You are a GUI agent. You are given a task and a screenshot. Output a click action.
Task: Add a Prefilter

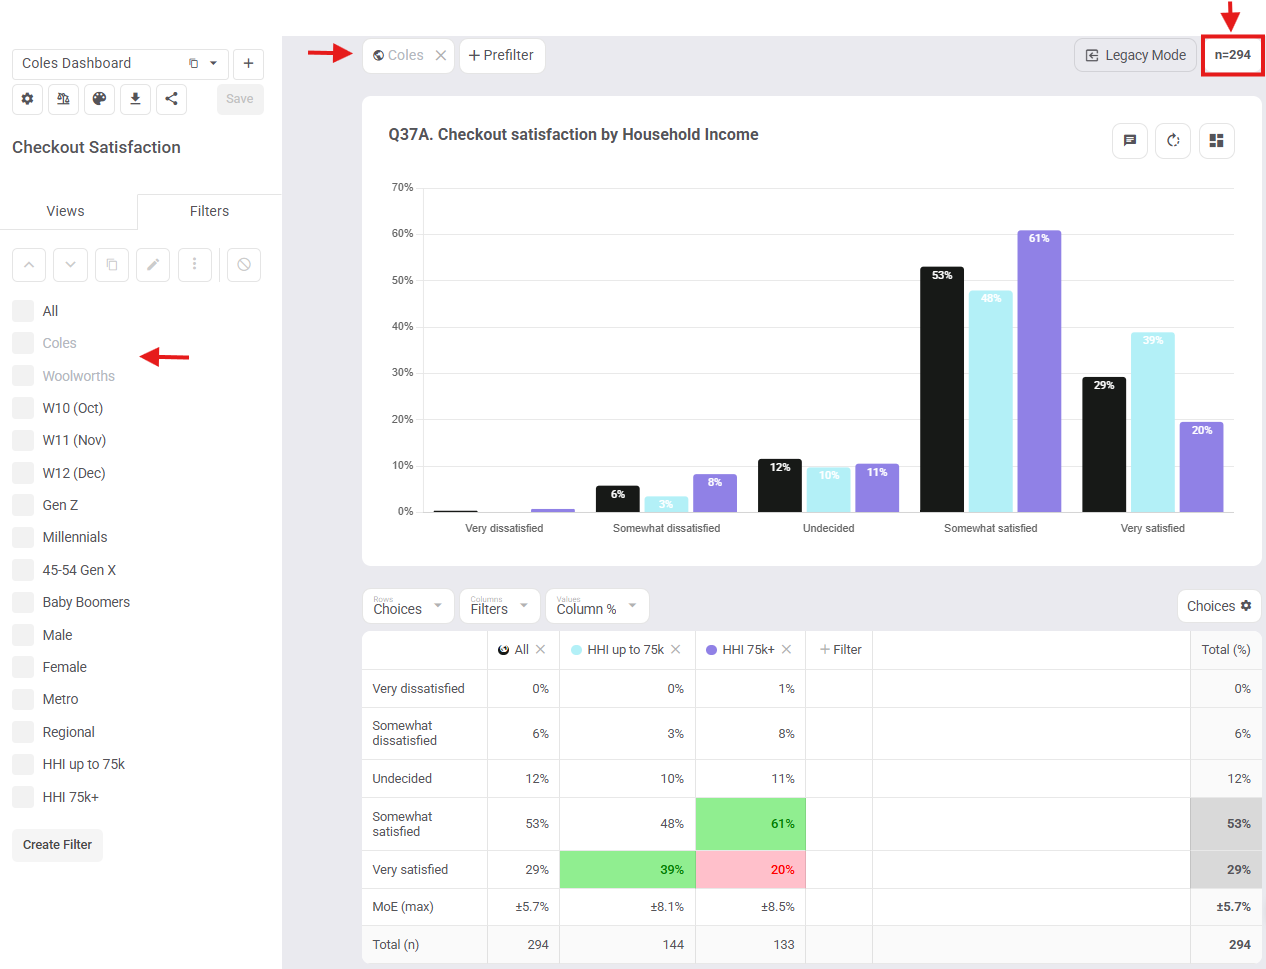tap(502, 56)
